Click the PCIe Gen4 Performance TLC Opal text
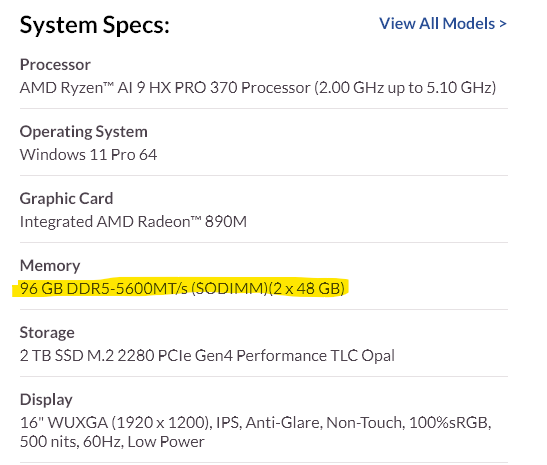547x465 pixels. click(x=276, y=355)
